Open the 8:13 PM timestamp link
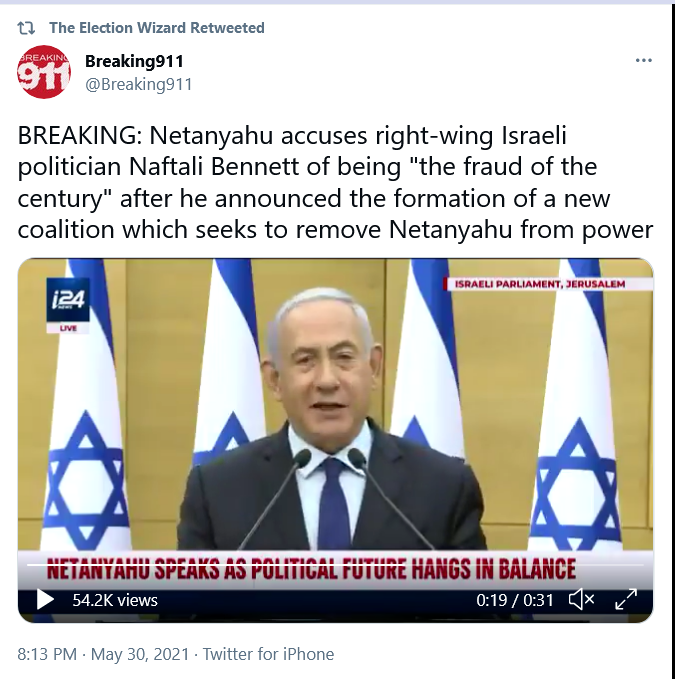 47,654
